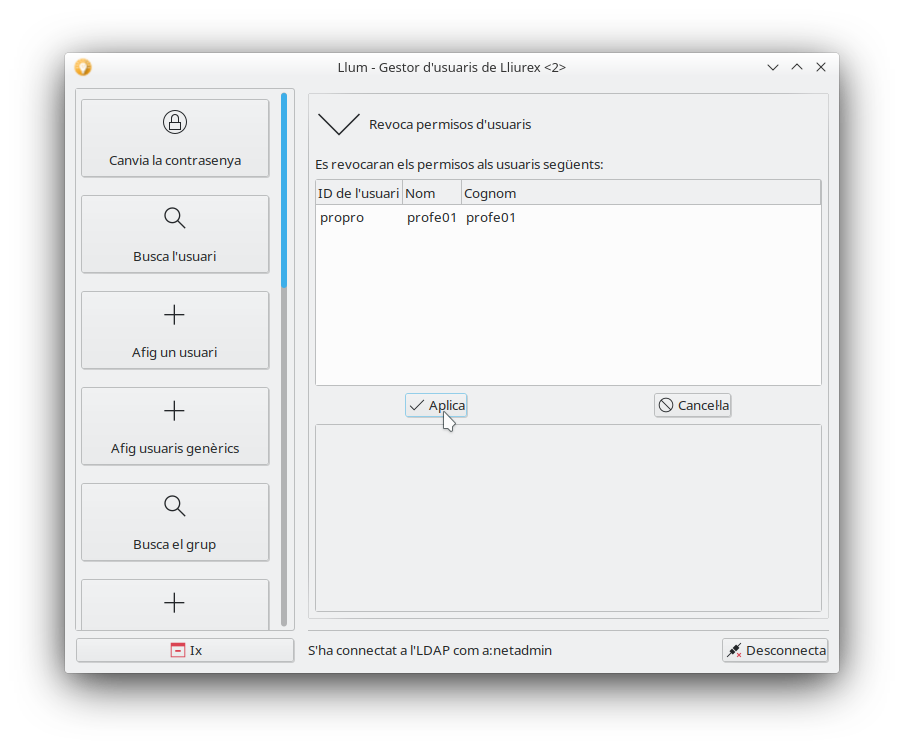Click the Cognom column header
This screenshot has height=750, width=904.
click(640, 193)
